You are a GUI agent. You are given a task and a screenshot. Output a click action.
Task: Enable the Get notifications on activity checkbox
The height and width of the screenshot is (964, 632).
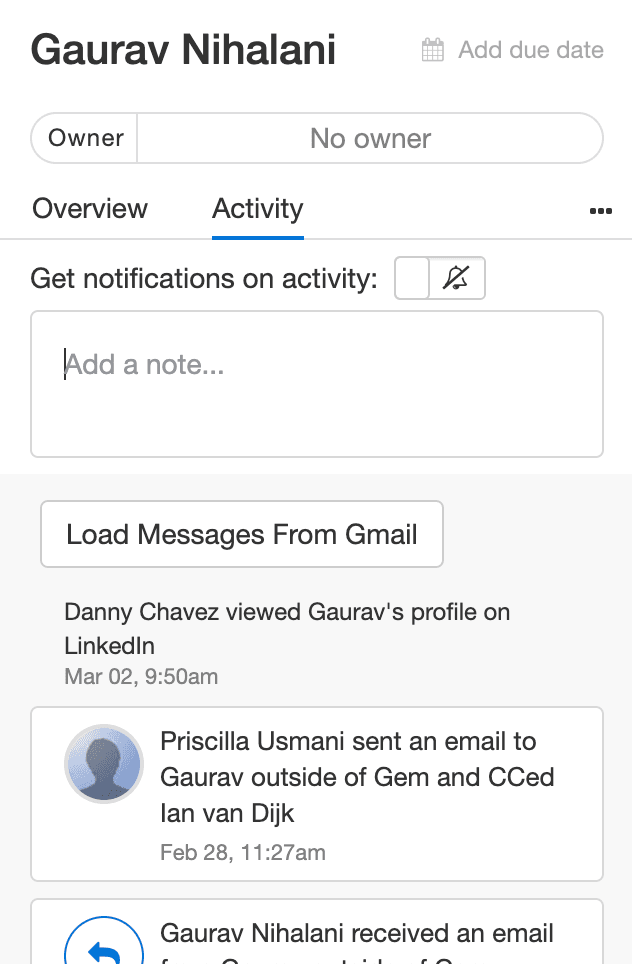[411, 278]
